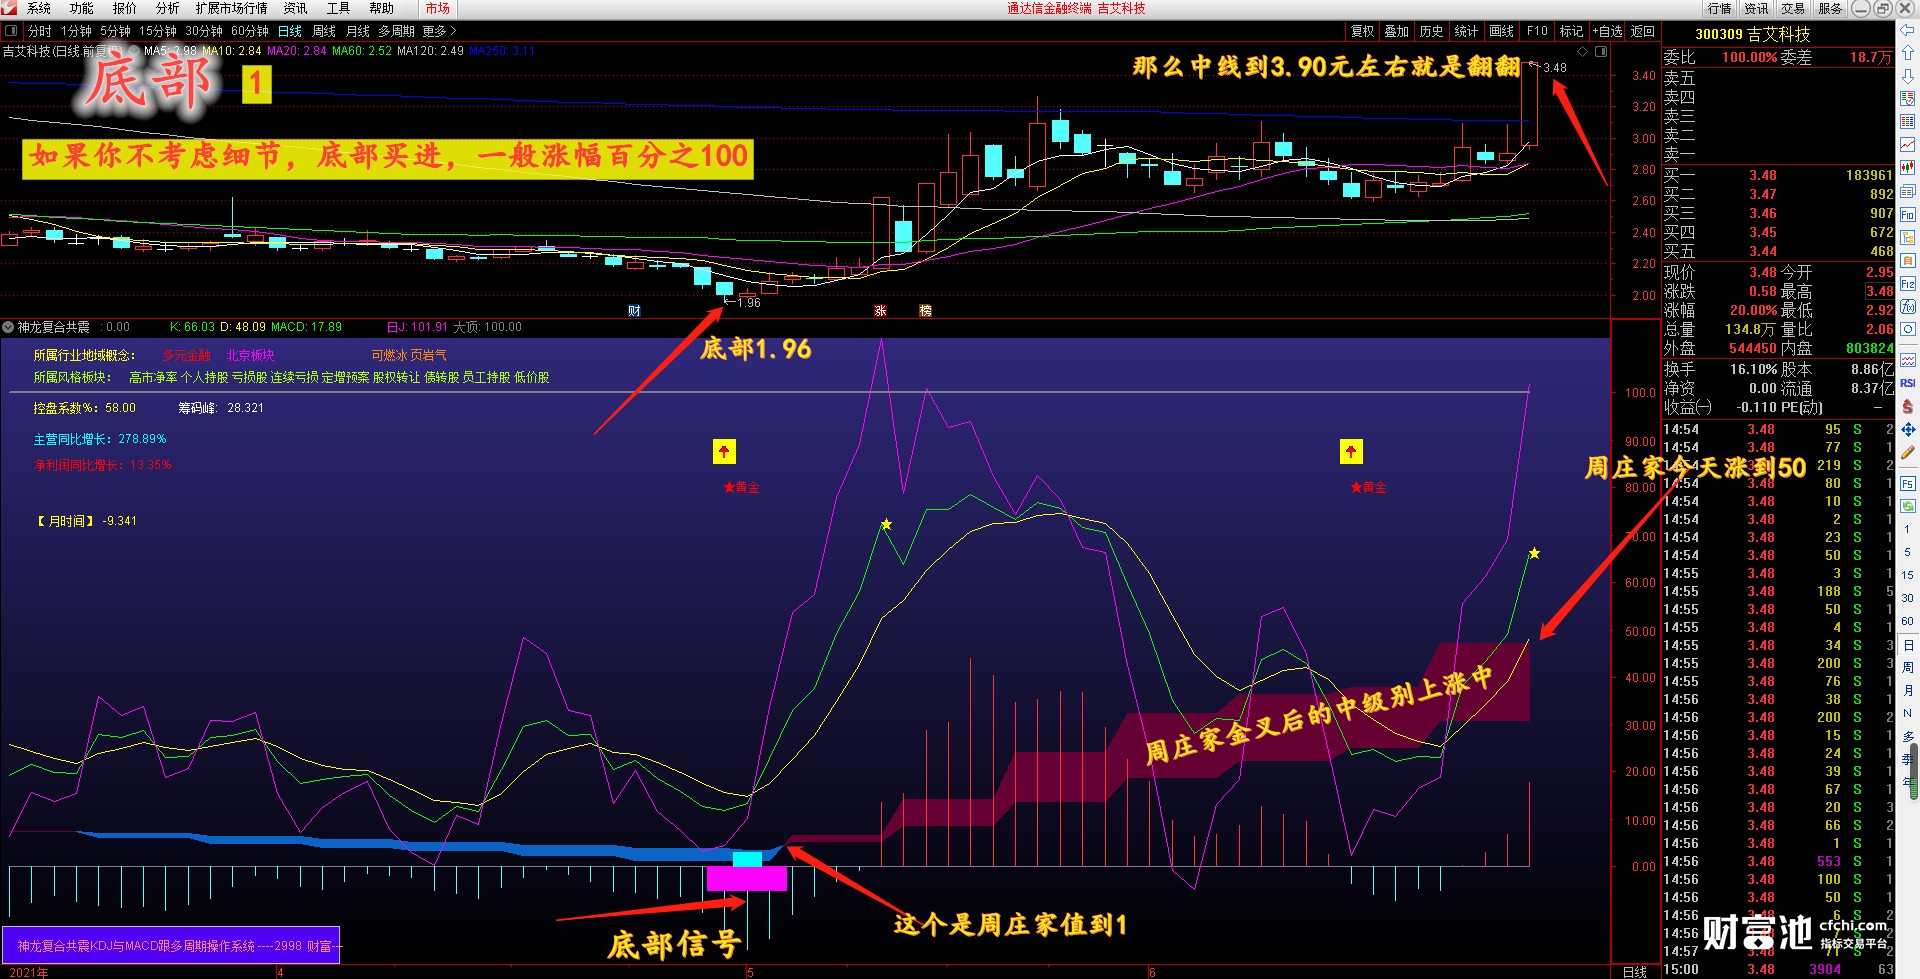The height and width of the screenshot is (979, 1920).
Task: Click the RSI indicator sidebar icon
Action: tap(1907, 382)
